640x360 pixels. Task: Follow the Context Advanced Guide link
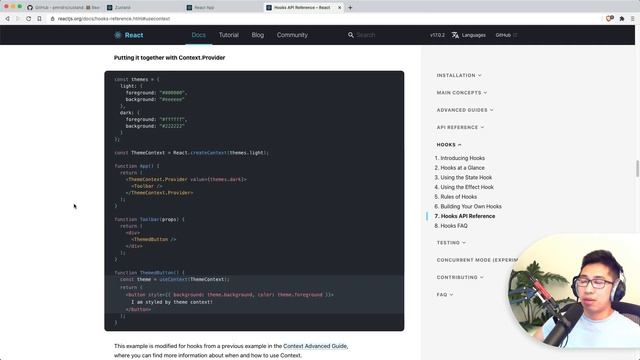(x=315, y=346)
